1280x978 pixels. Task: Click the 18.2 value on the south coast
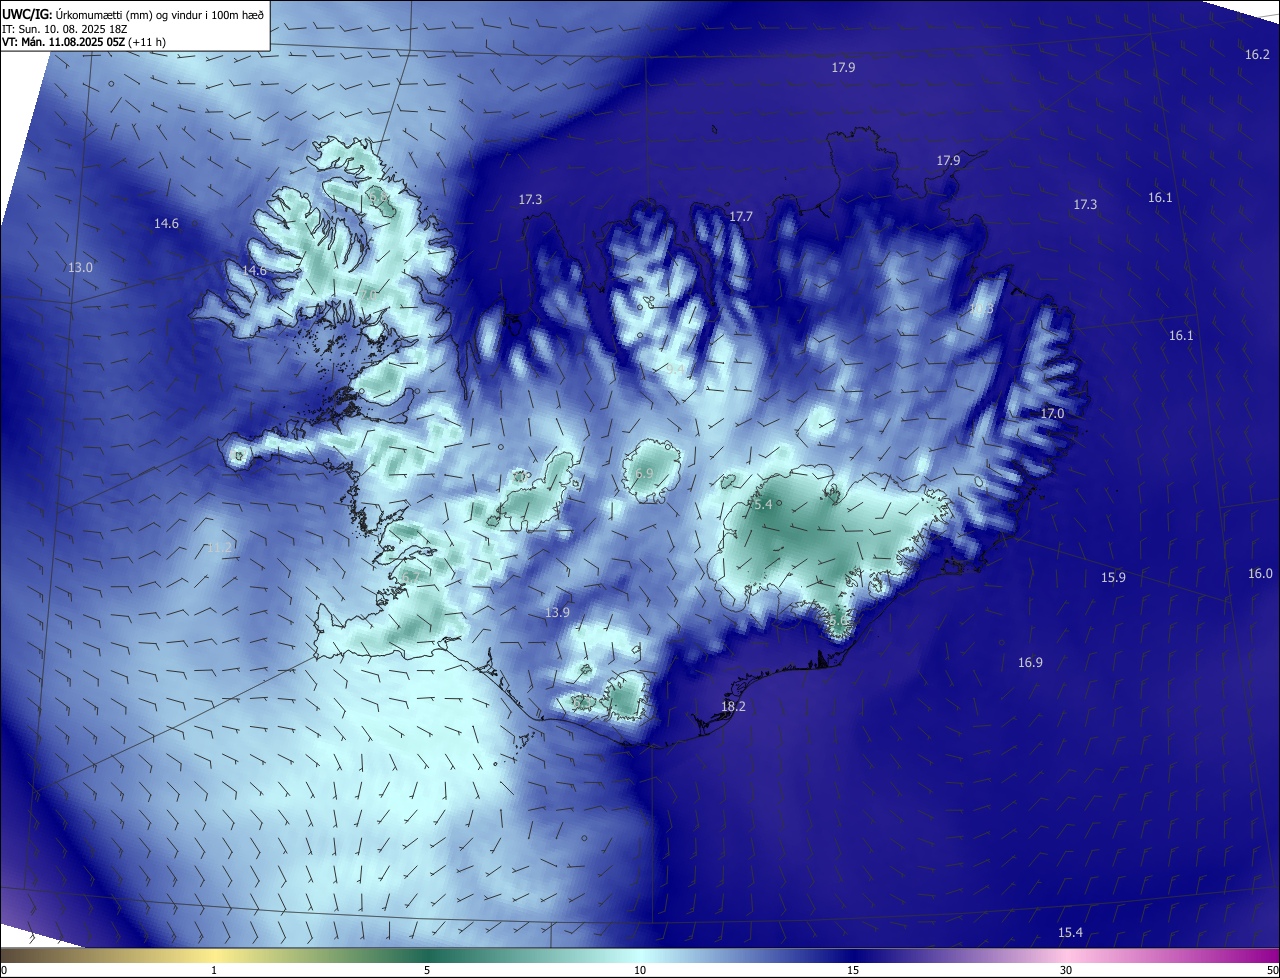pos(733,707)
